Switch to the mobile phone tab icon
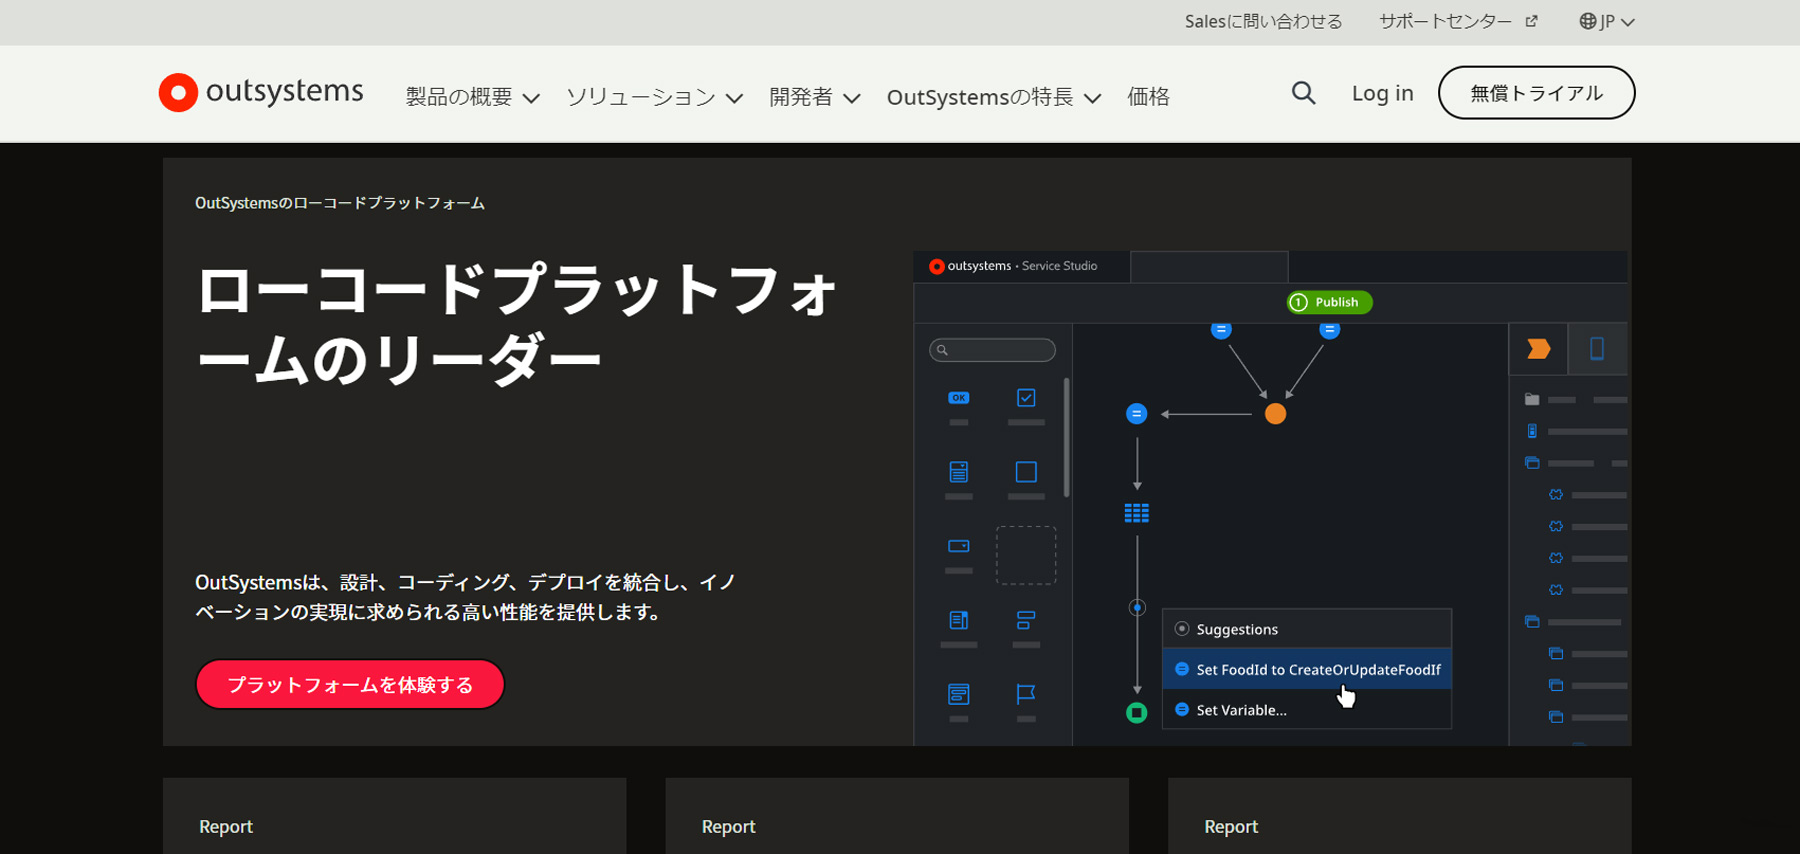The image size is (1800, 854). (x=1597, y=348)
